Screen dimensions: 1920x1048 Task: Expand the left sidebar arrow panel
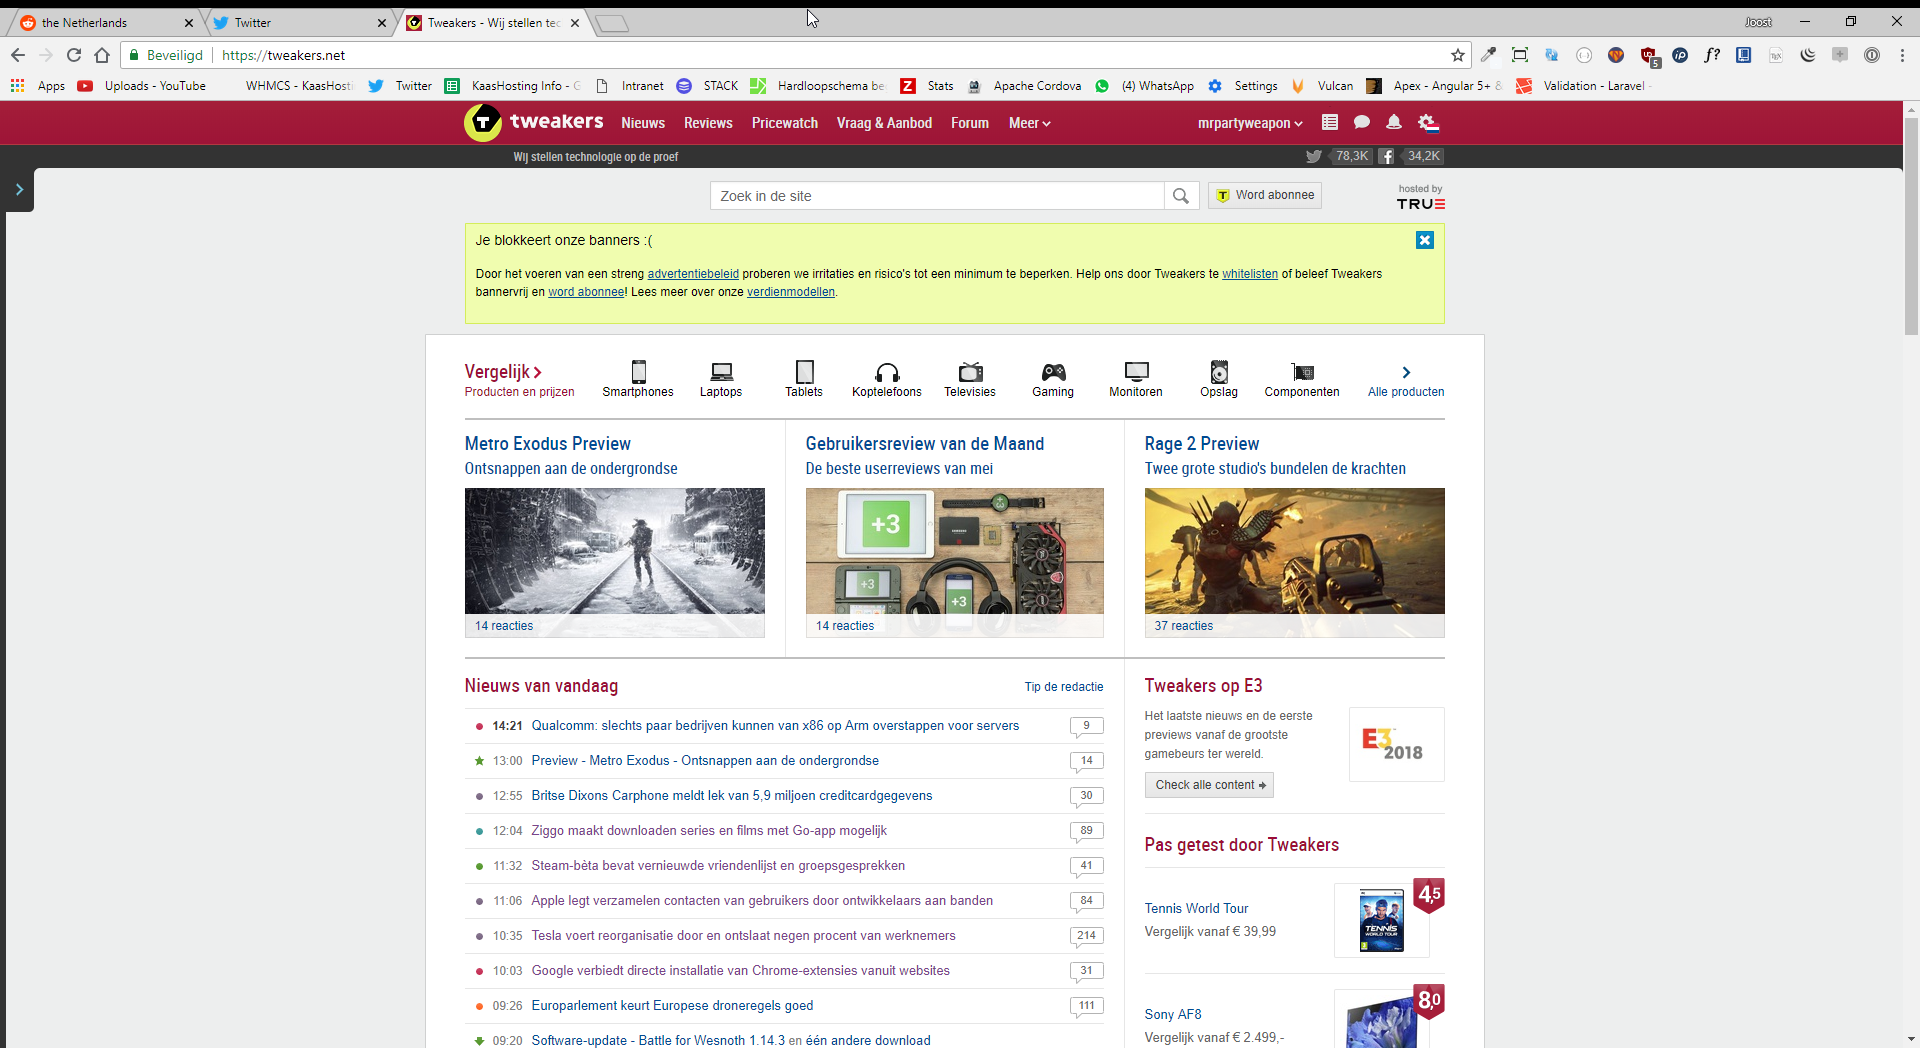click(19, 189)
